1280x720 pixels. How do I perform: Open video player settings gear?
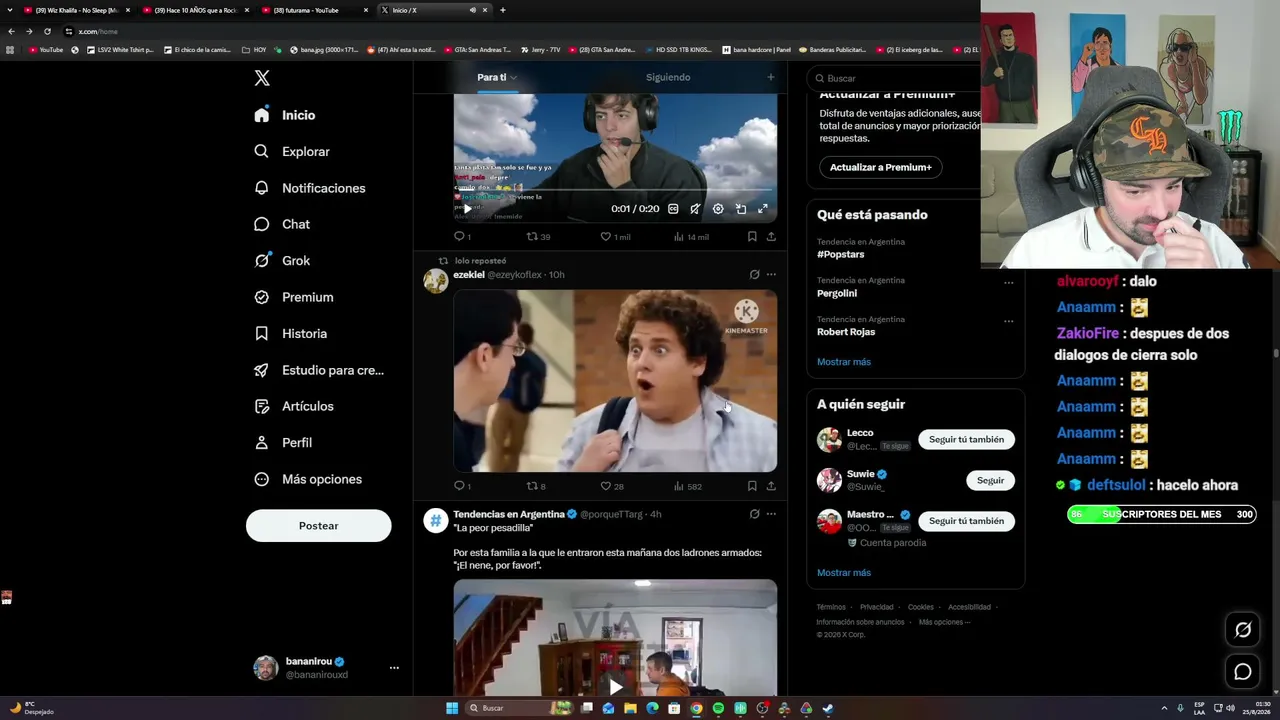pos(718,209)
